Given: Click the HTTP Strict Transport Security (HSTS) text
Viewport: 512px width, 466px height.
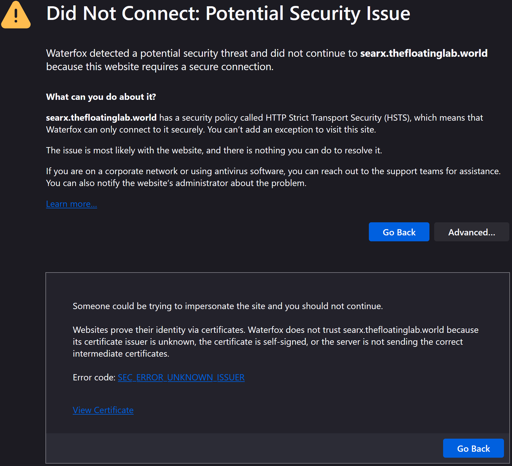Looking at the screenshot, I should [x=338, y=118].
